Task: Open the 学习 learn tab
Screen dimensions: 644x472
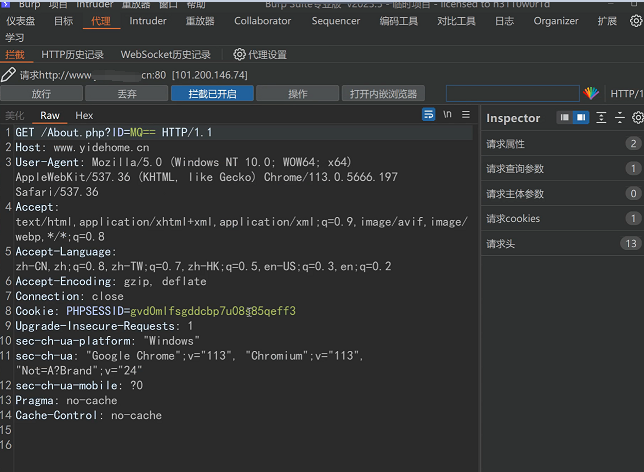Action: [x=15, y=38]
